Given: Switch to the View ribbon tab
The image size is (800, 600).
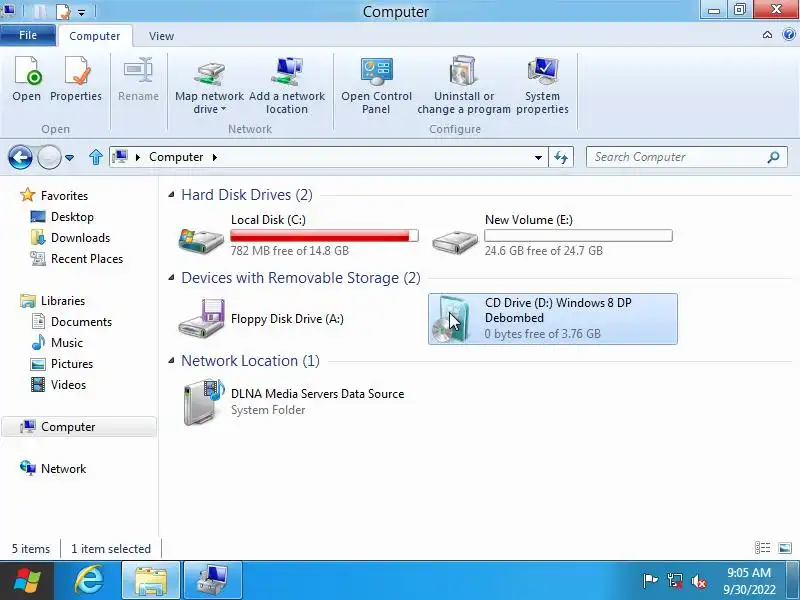Looking at the screenshot, I should point(161,36).
